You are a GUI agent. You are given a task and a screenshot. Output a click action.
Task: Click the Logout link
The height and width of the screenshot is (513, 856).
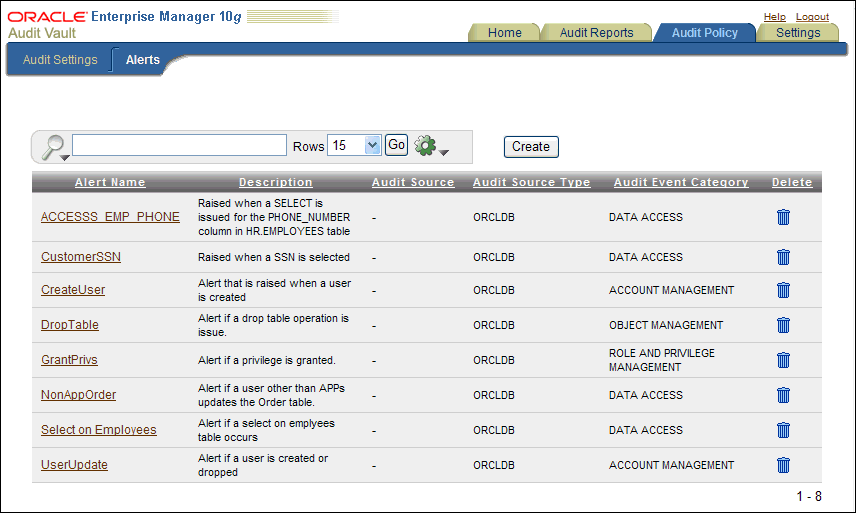coord(812,17)
